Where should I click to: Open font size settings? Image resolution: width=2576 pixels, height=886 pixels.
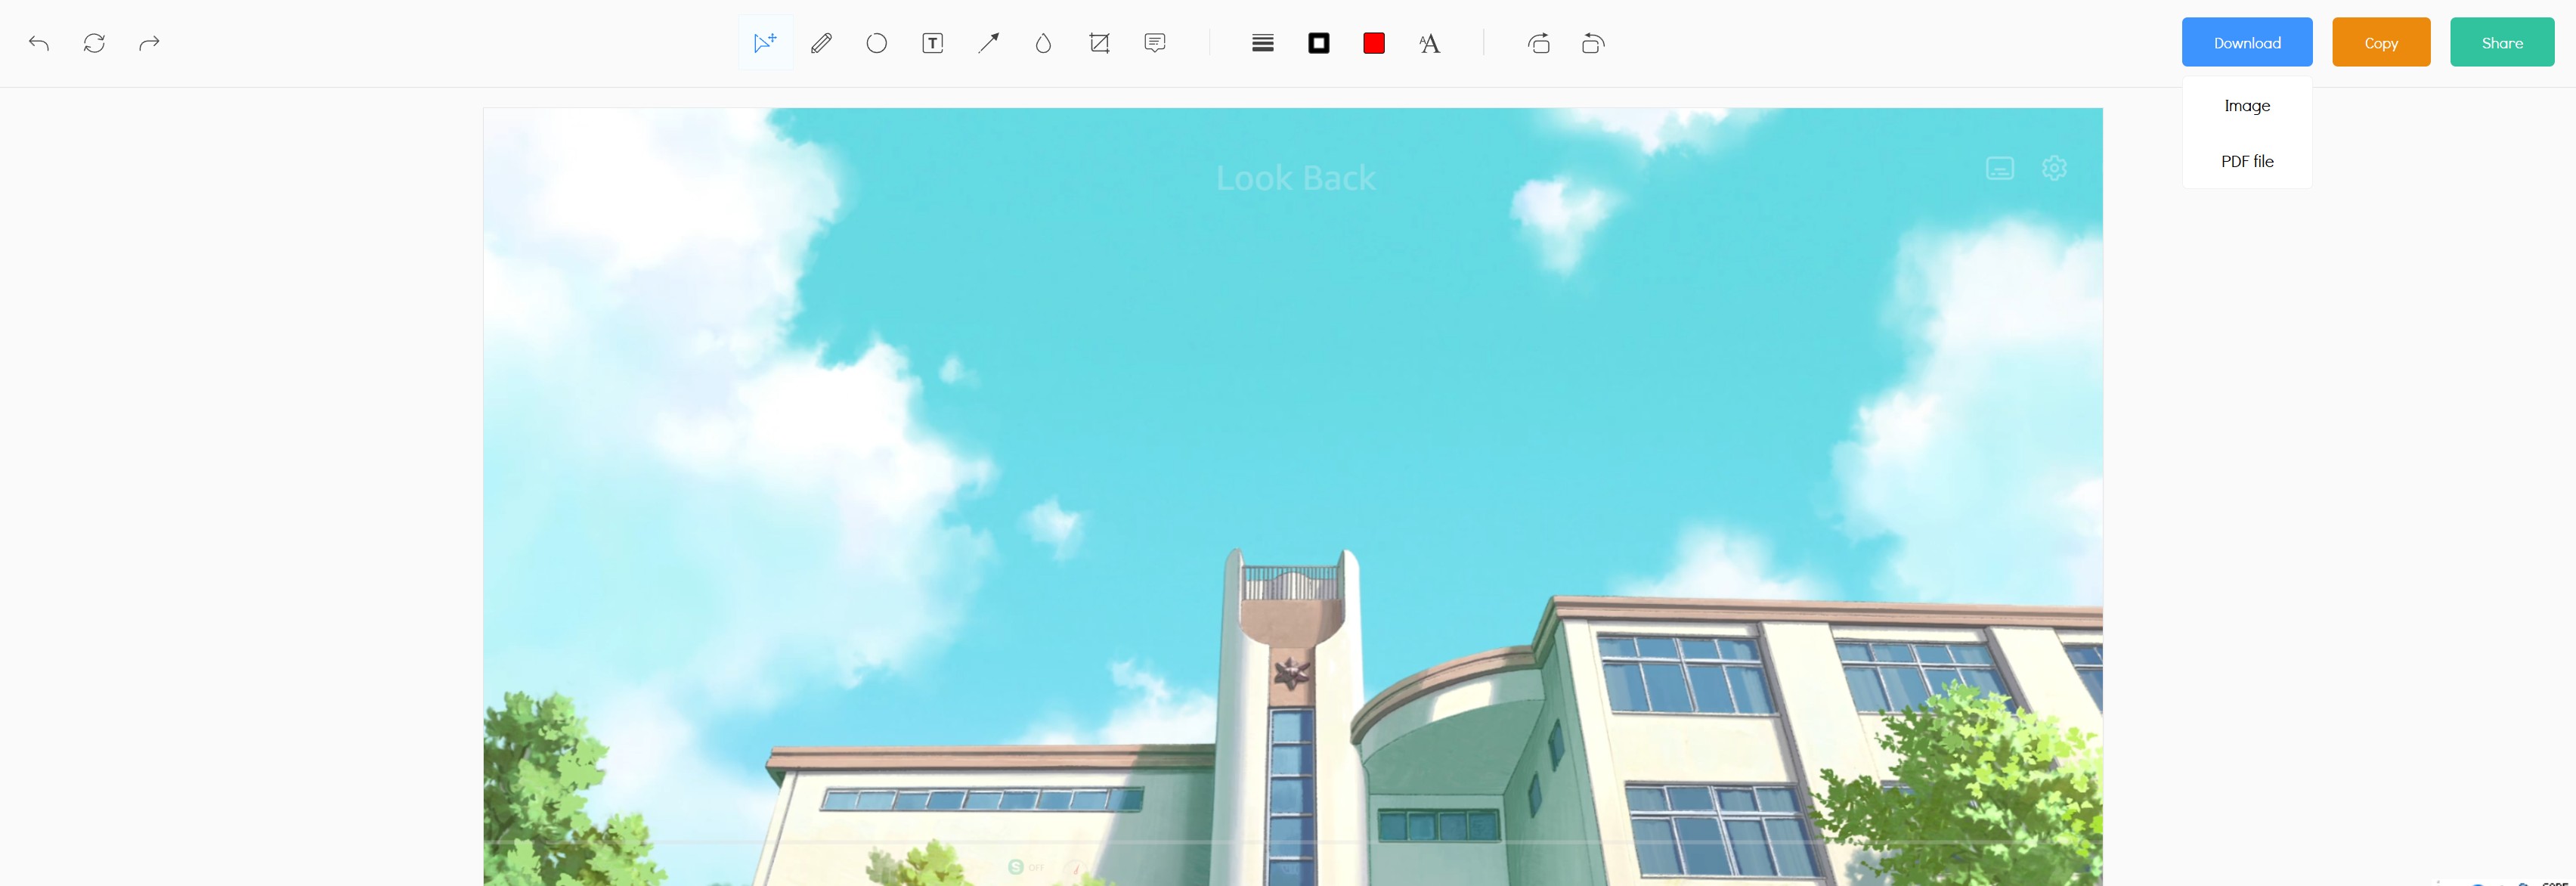(1430, 43)
